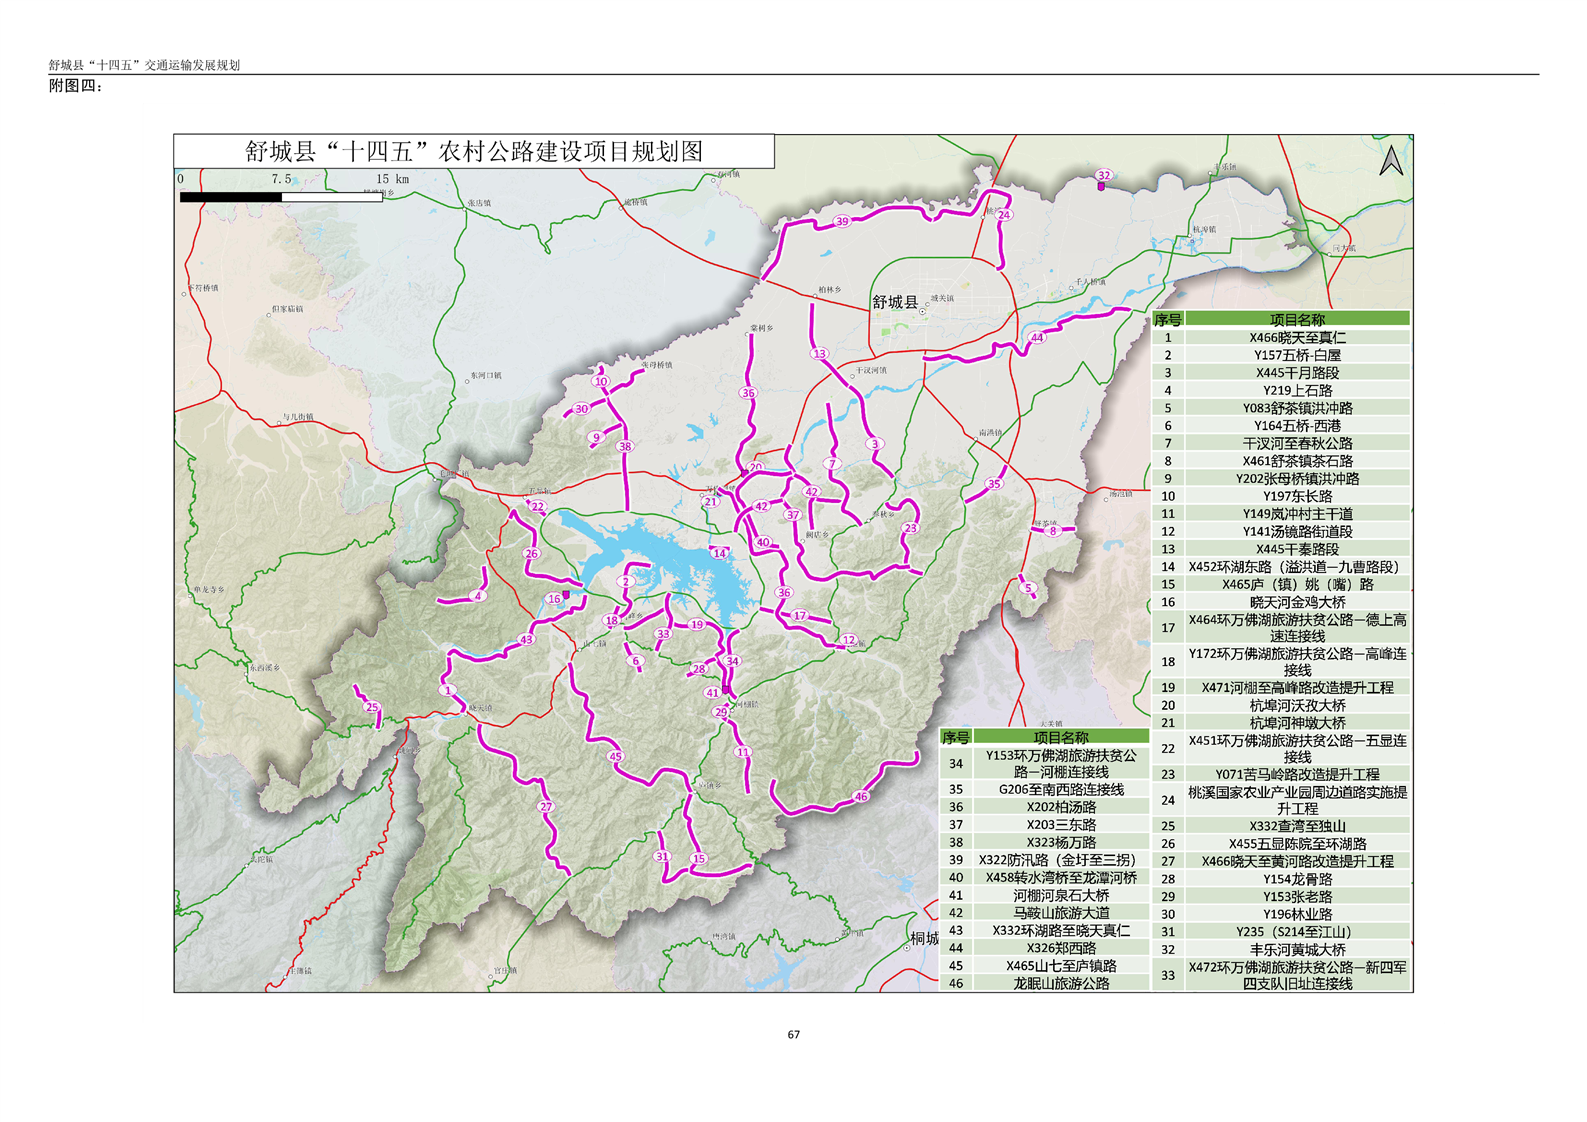This screenshot has width=1587, height=1122.
Task: Select legend row X203三东路
Action: (x=1044, y=825)
